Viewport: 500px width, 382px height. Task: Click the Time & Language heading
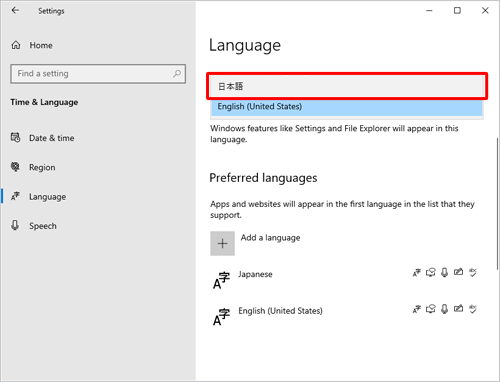pos(44,102)
